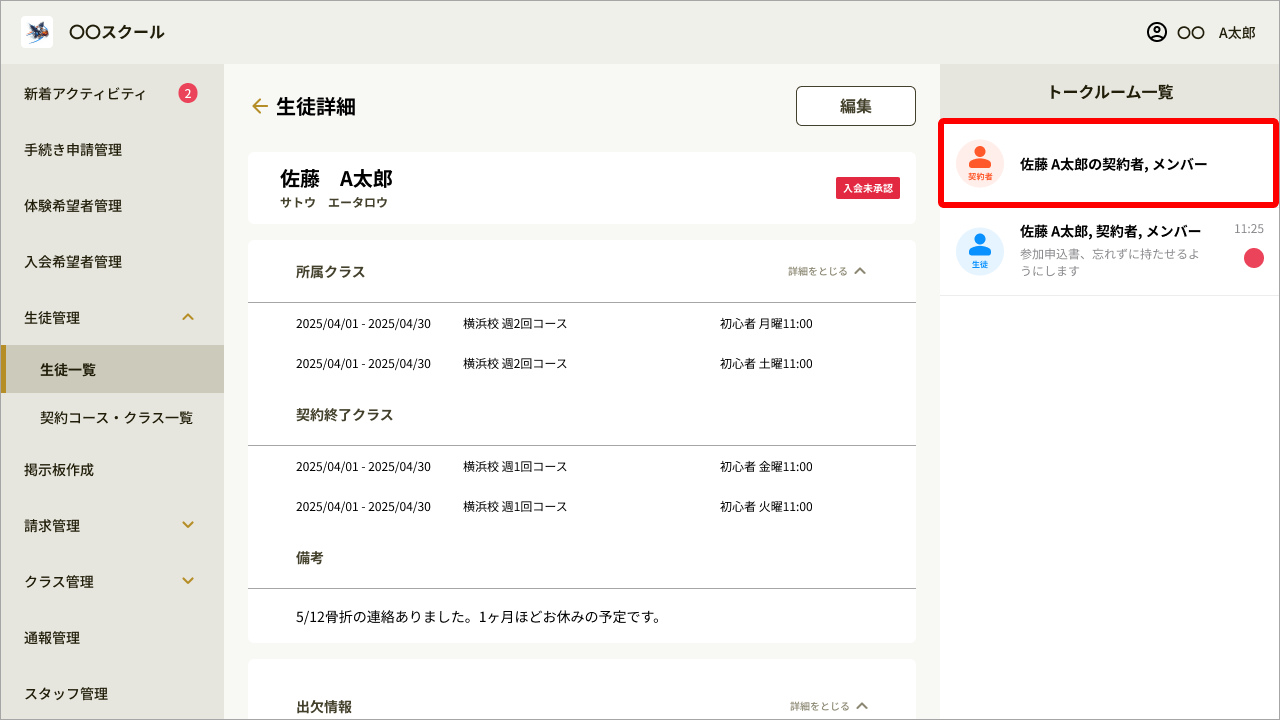Viewport: 1280px width, 720px height.
Task: Click the 月曜11:00 class row
Action: click(x=582, y=323)
